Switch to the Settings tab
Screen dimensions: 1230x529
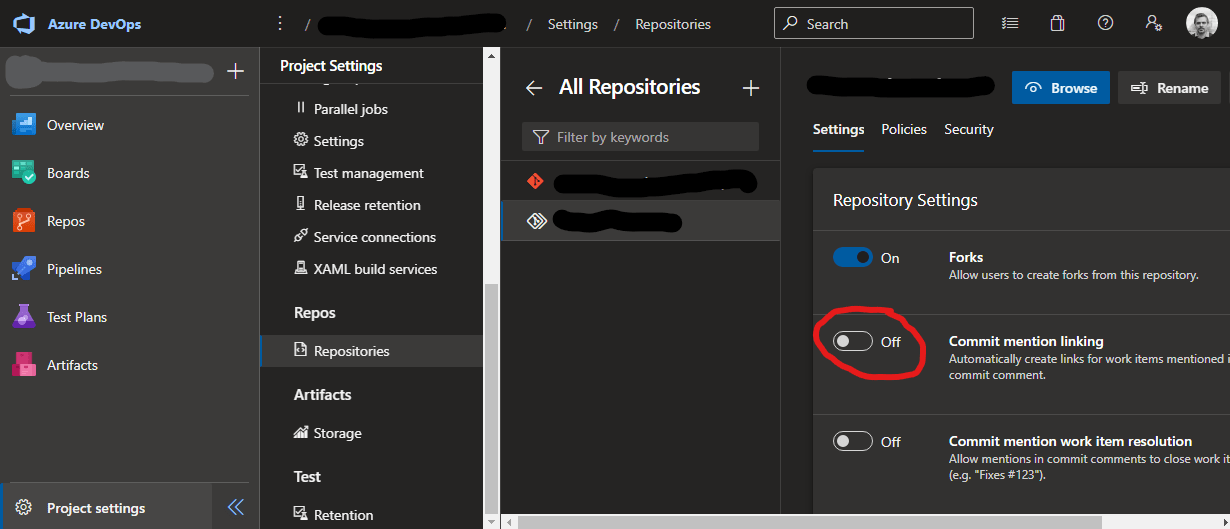pyautogui.click(x=838, y=130)
